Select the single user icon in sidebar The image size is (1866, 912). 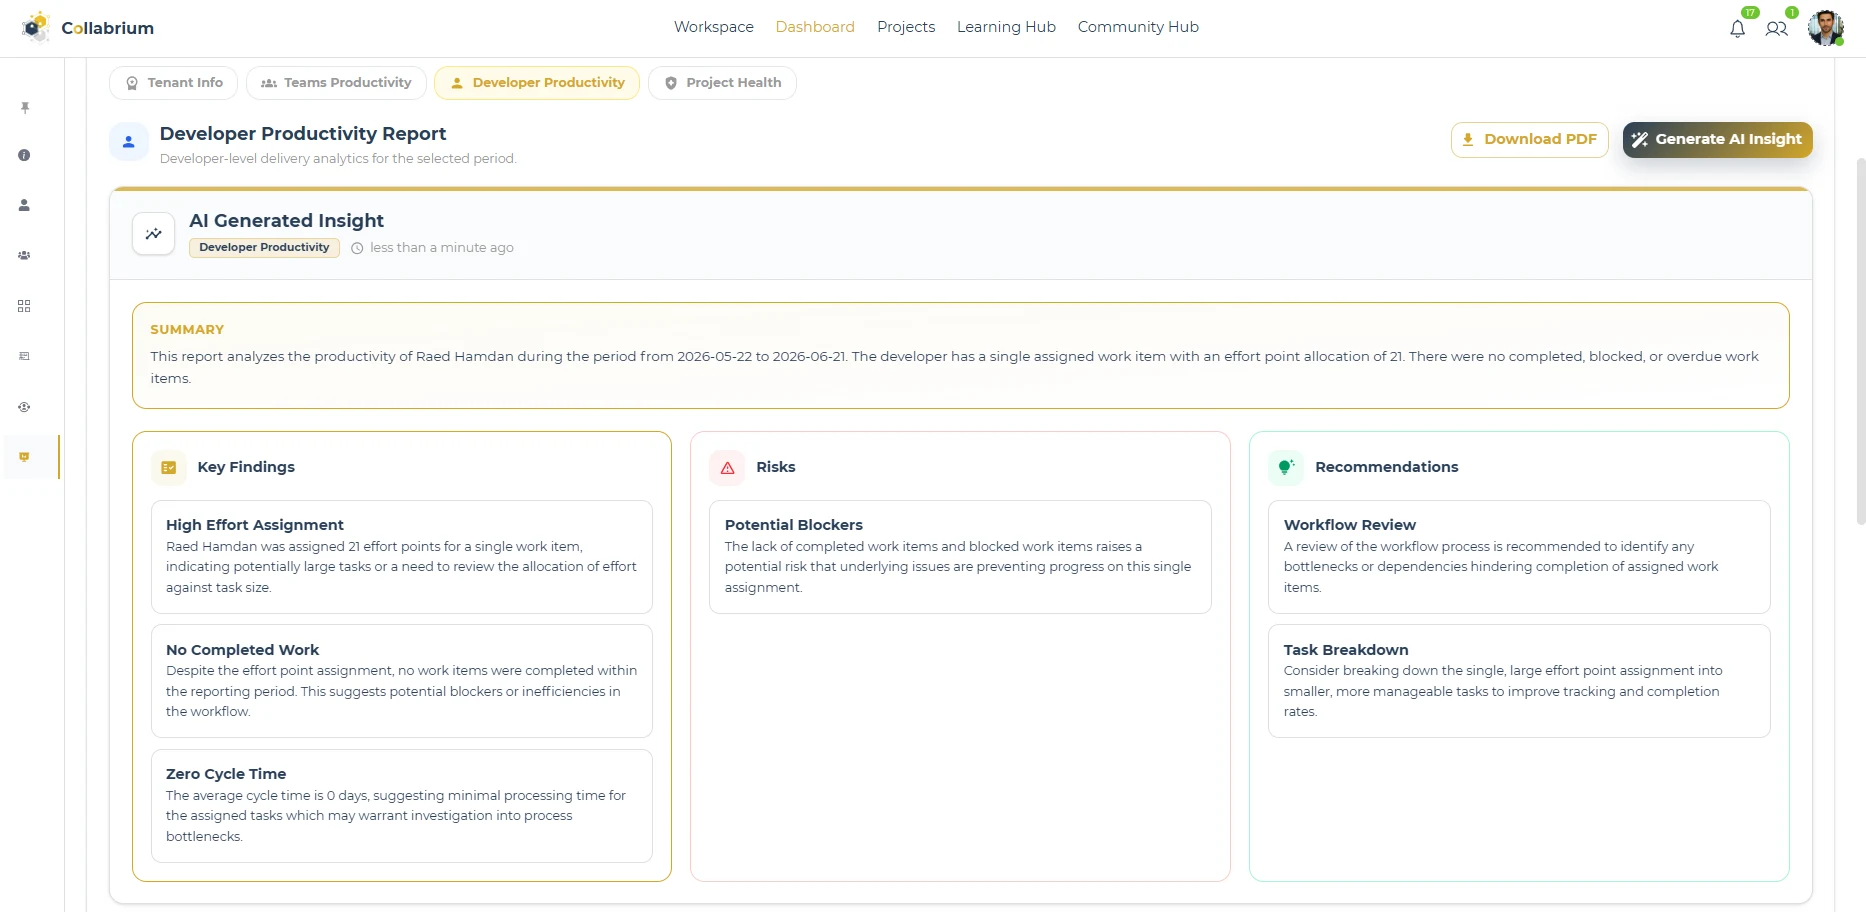[24, 205]
